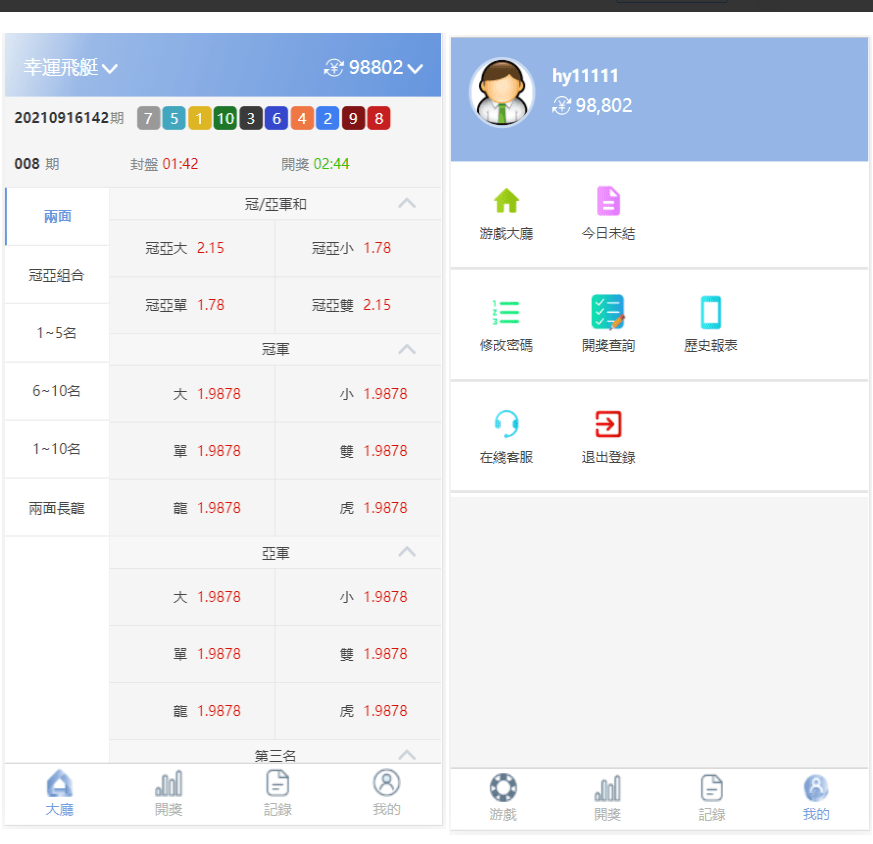The height and width of the screenshot is (844, 873).
Task: Open 開獎 in right bottom bar
Action: coord(607,797)
